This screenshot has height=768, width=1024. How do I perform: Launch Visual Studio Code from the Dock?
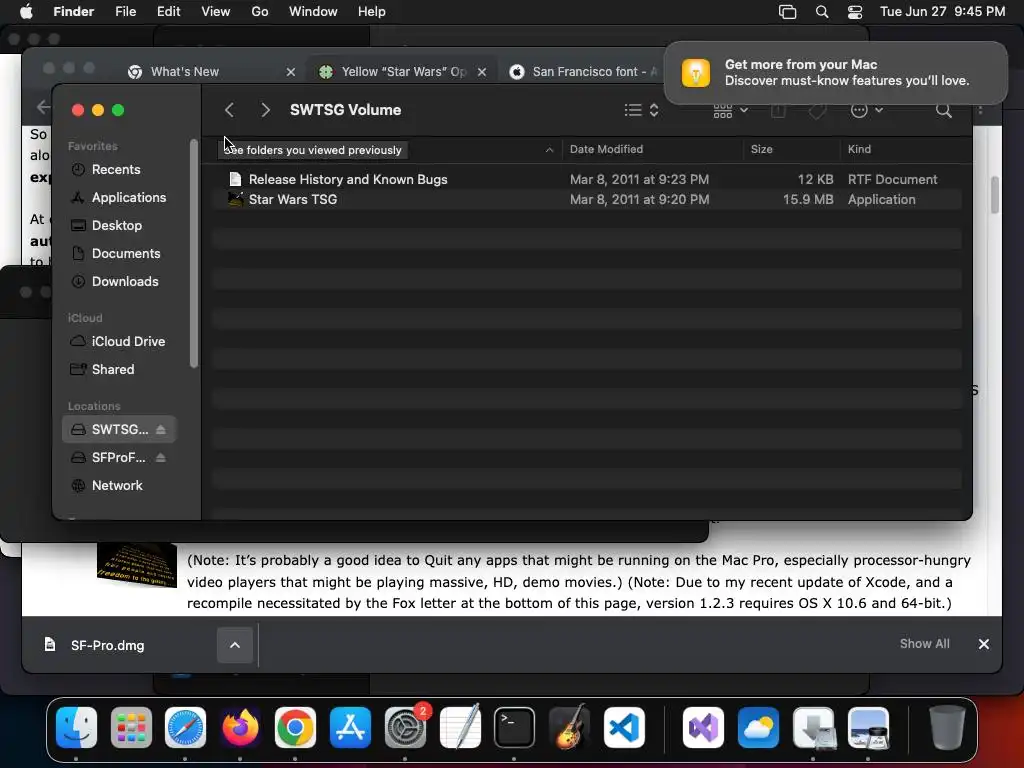click(624, 728)
